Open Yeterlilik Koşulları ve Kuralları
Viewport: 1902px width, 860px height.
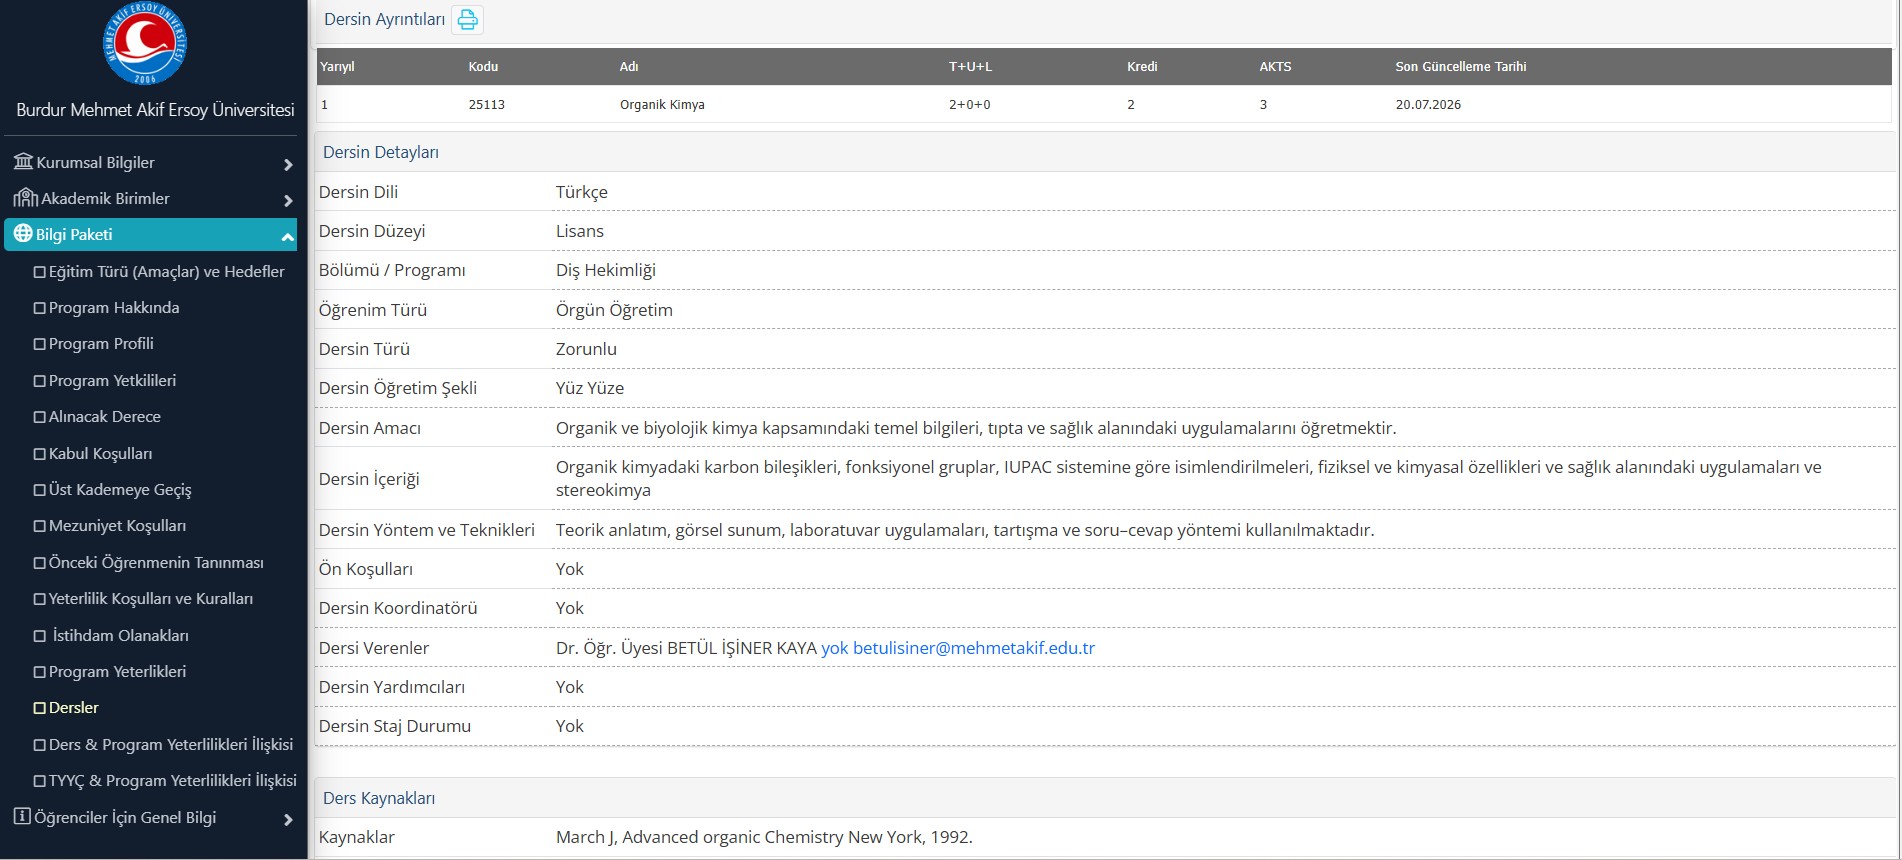pyautogui.click(x=151, y=598)
